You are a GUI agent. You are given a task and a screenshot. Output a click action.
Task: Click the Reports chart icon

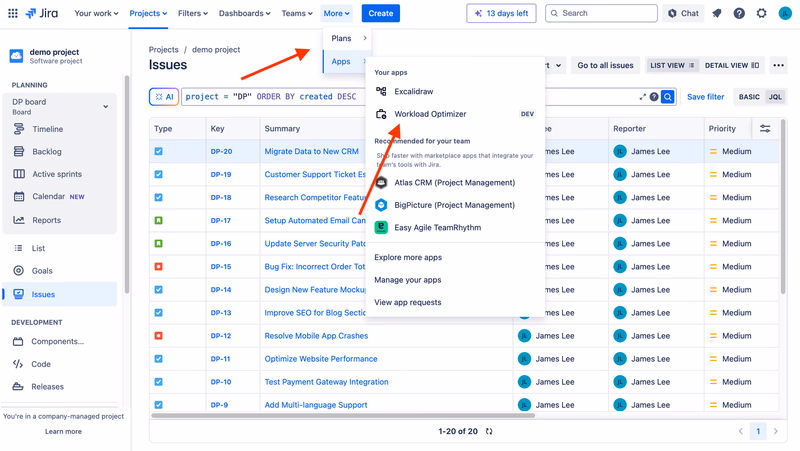[19, 220]
